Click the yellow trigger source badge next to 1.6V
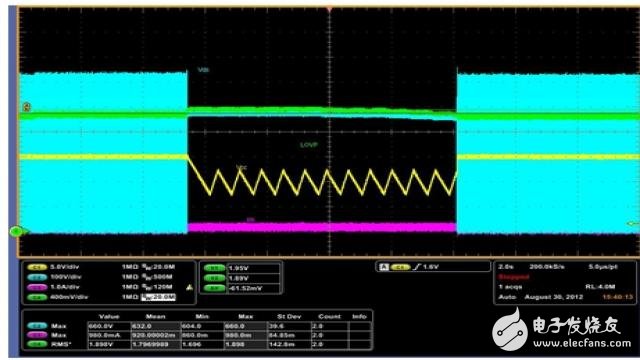This screenshot has width=640, height=360. point(400,267)
